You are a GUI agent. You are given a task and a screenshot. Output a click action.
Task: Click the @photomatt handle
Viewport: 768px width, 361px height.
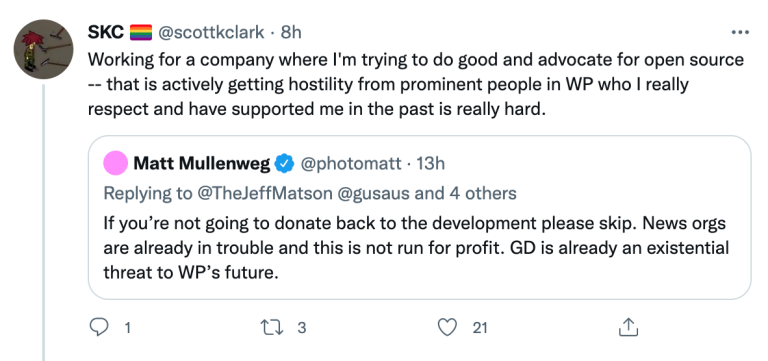pyautogui.click(x=351, y=164)
